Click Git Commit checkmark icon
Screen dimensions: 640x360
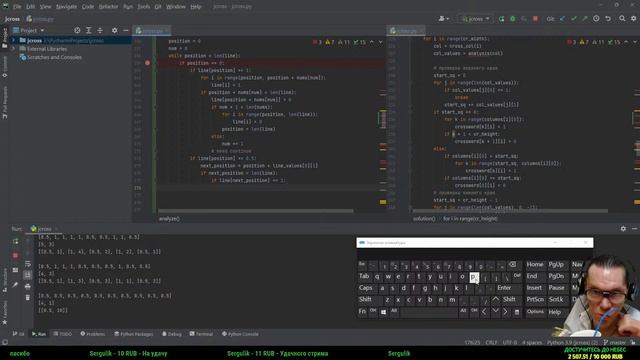tap(574, 19)
